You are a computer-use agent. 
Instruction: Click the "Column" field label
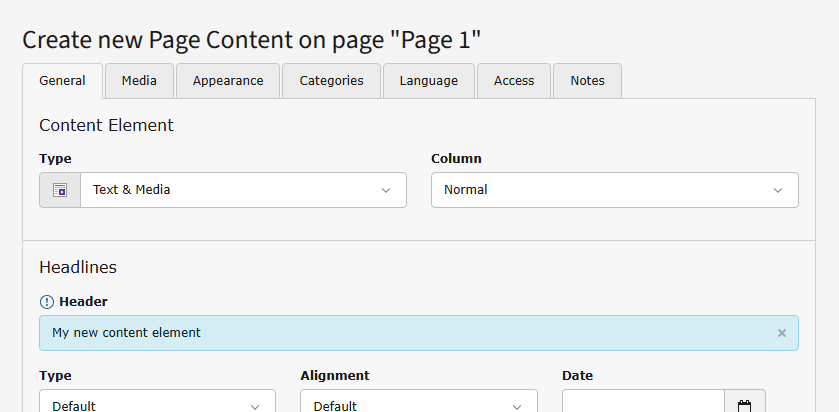(x=456, y=159)
